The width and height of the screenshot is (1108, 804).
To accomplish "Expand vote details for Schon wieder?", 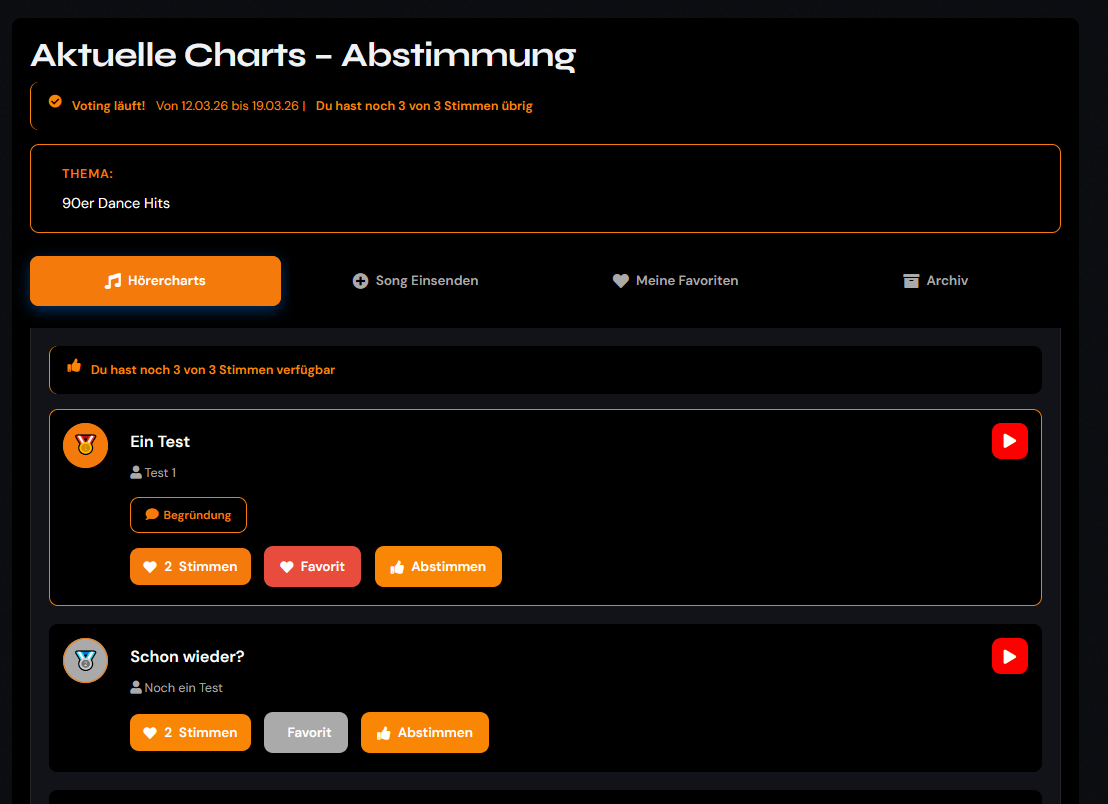I will pyautogui.click(x=190, y=732).
